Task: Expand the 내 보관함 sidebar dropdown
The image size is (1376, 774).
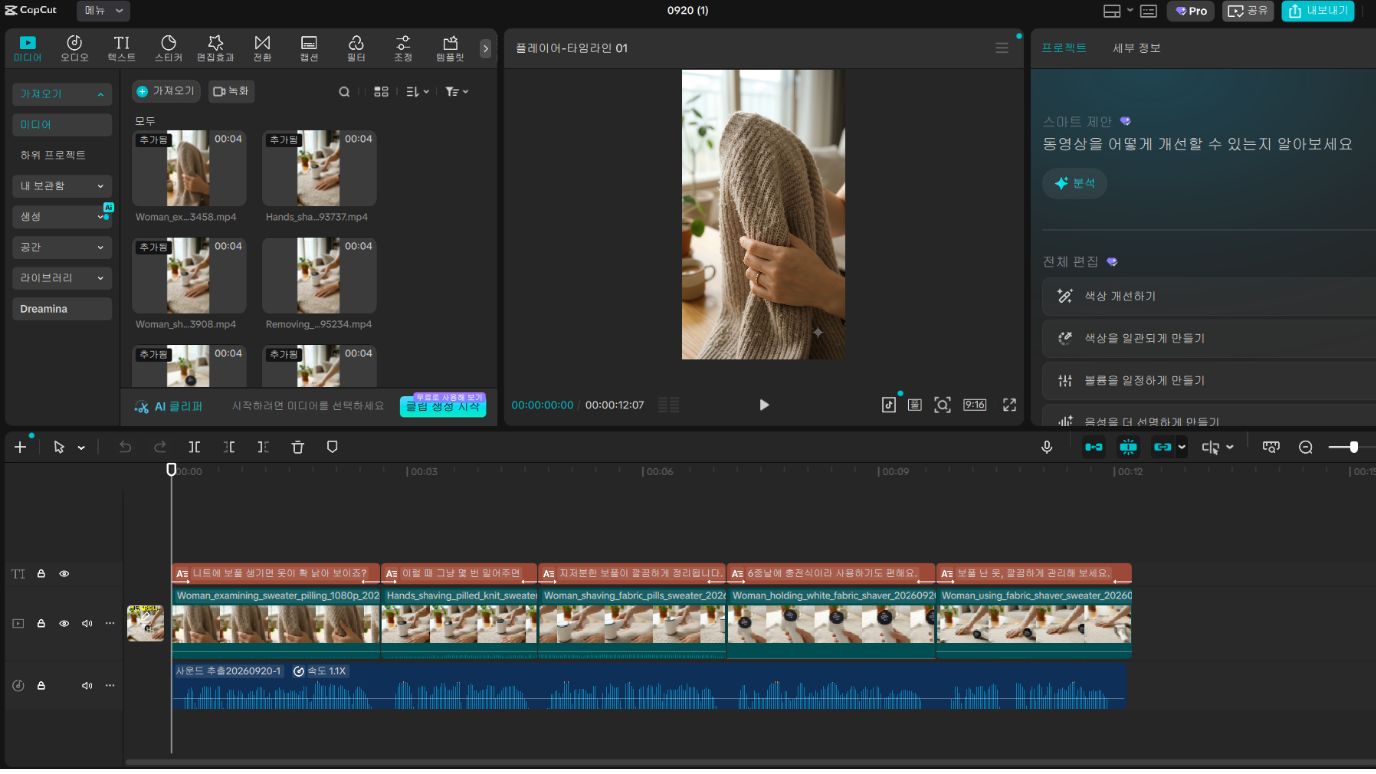Action: pyautogui.click(x=62, y=186)
